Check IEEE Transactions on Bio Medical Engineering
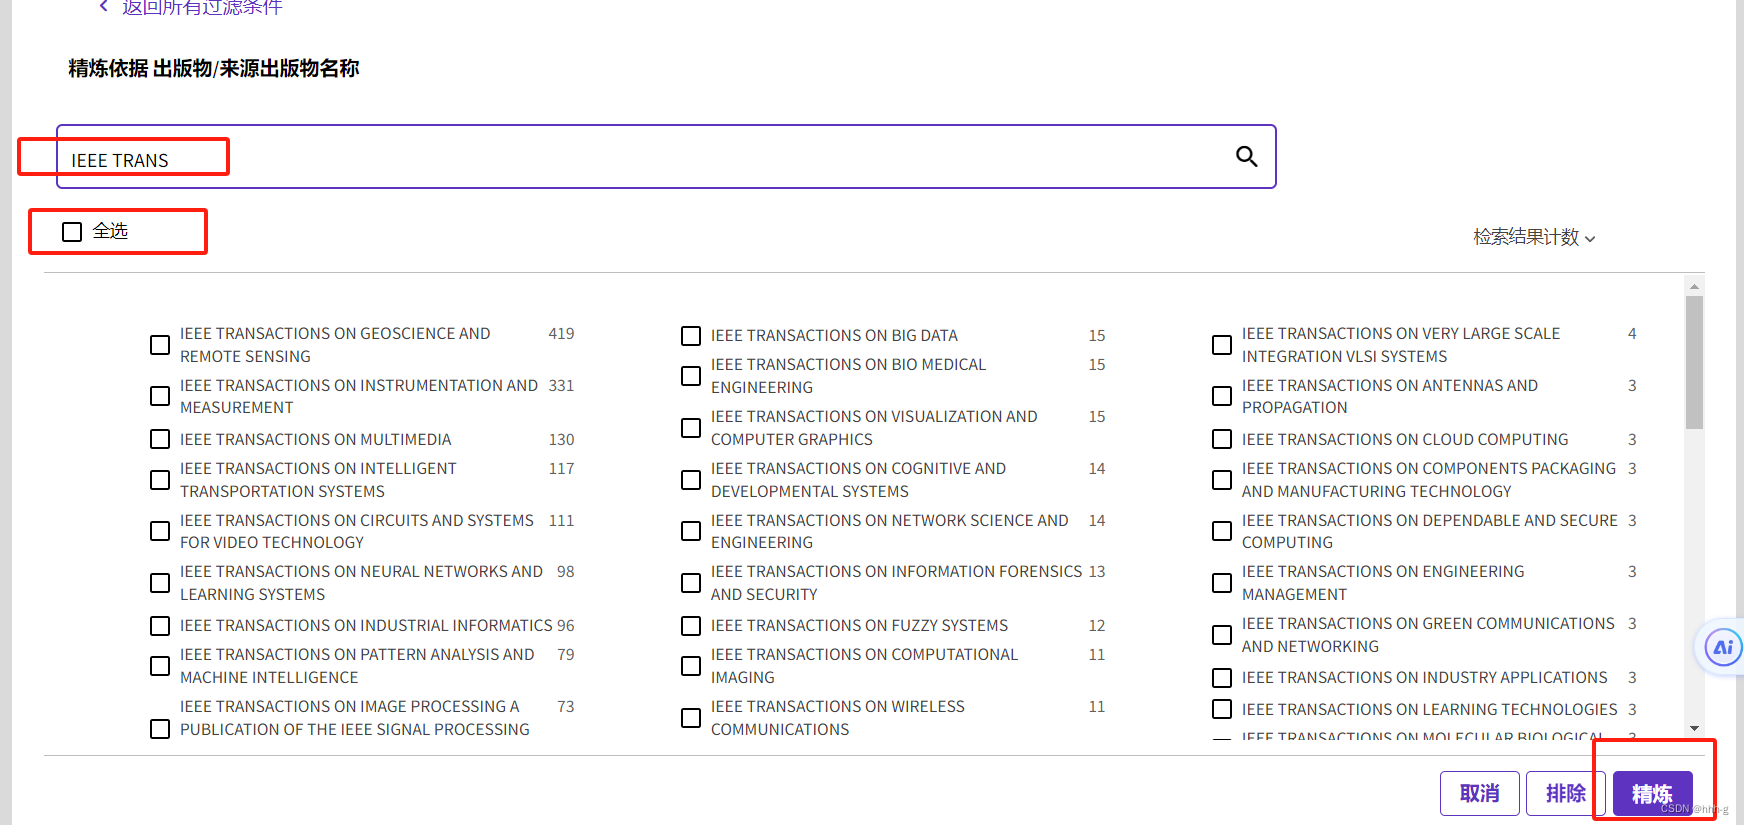Viewport: 1744px width, 825px height. [x=691, y=376]
